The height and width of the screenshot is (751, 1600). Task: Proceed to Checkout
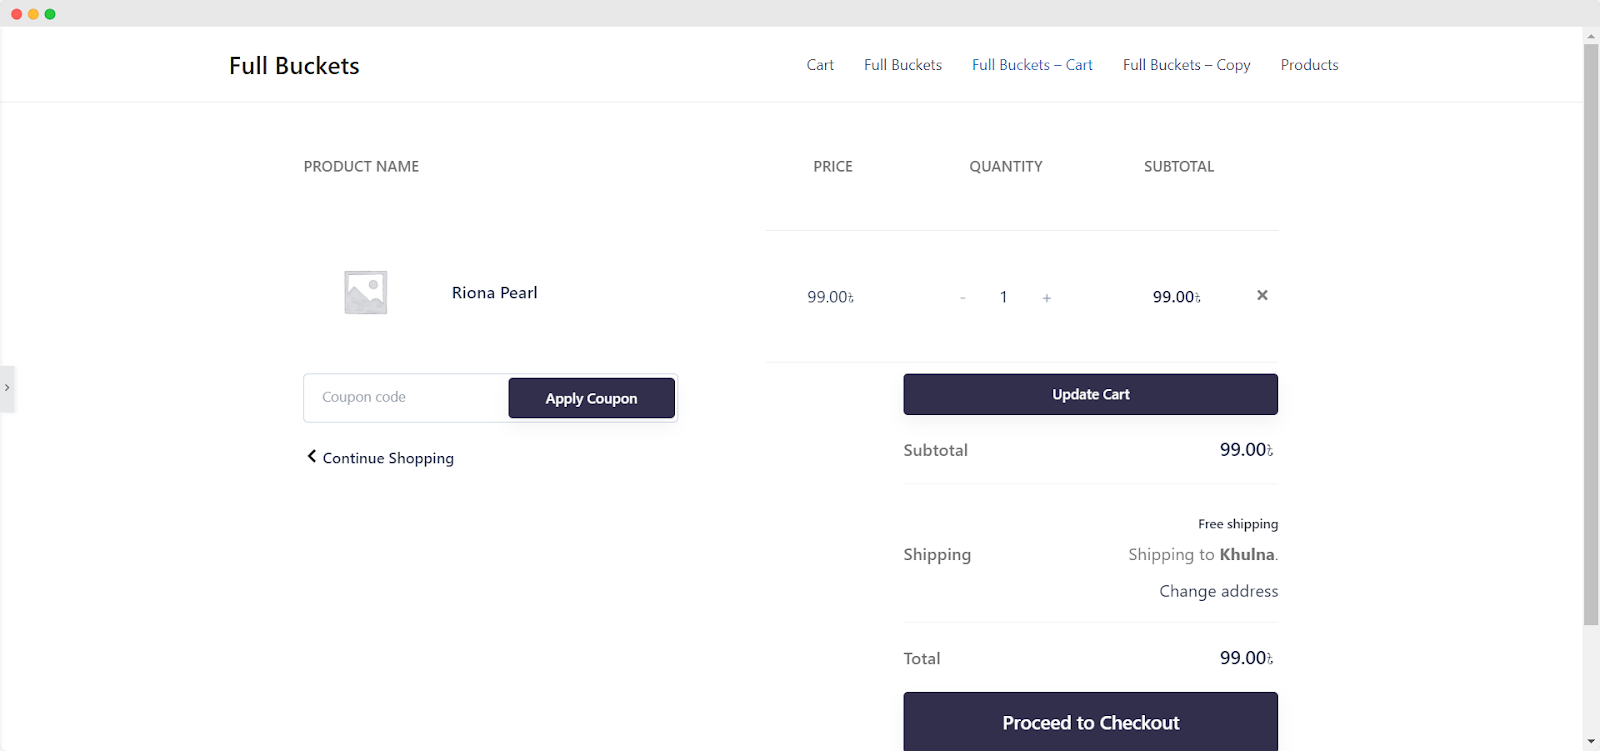pyautogui.click(x=1089, y=721)
